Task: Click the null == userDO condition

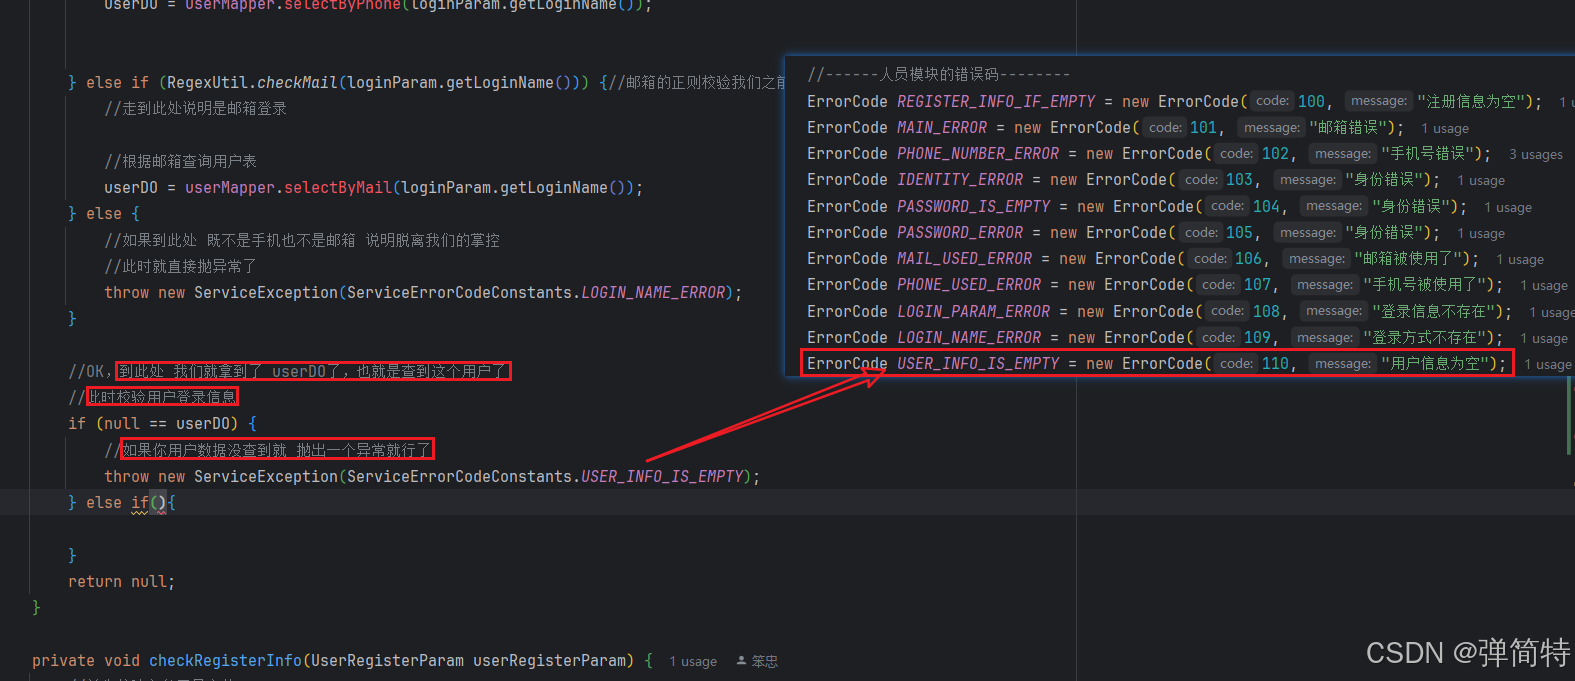Action: click(x=167, y=423)
